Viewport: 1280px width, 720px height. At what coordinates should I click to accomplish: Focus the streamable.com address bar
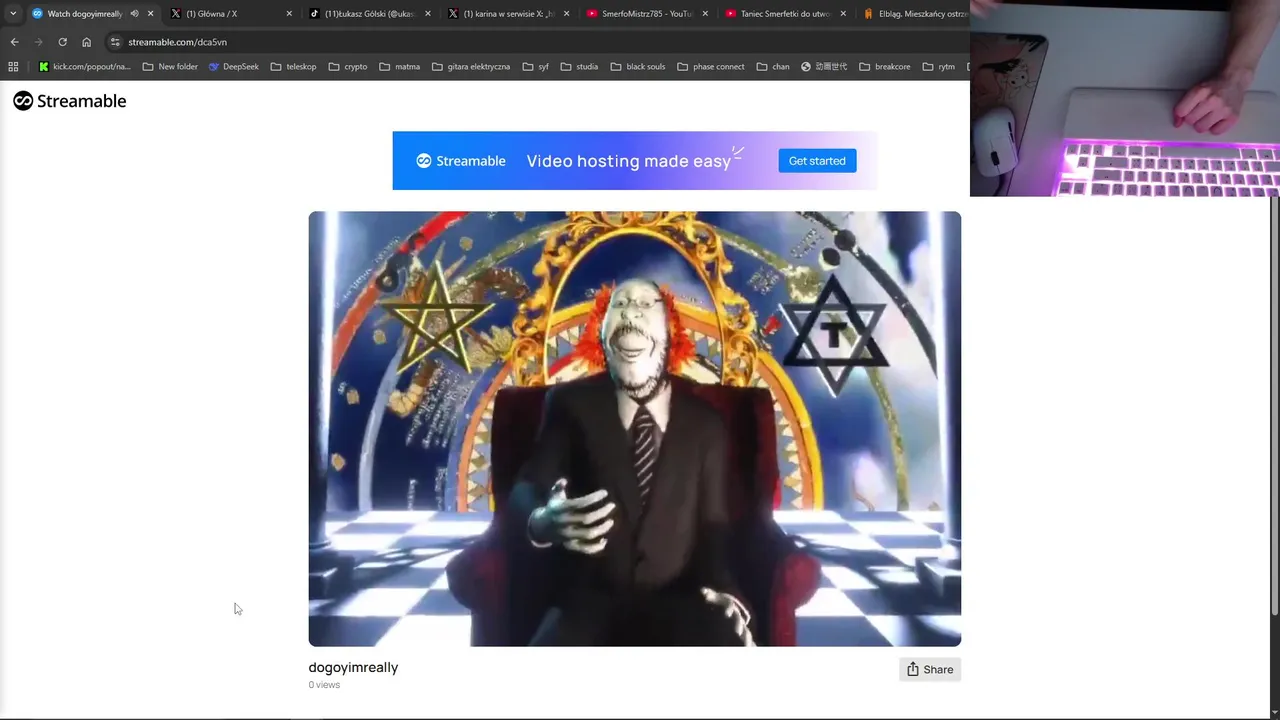540,42
